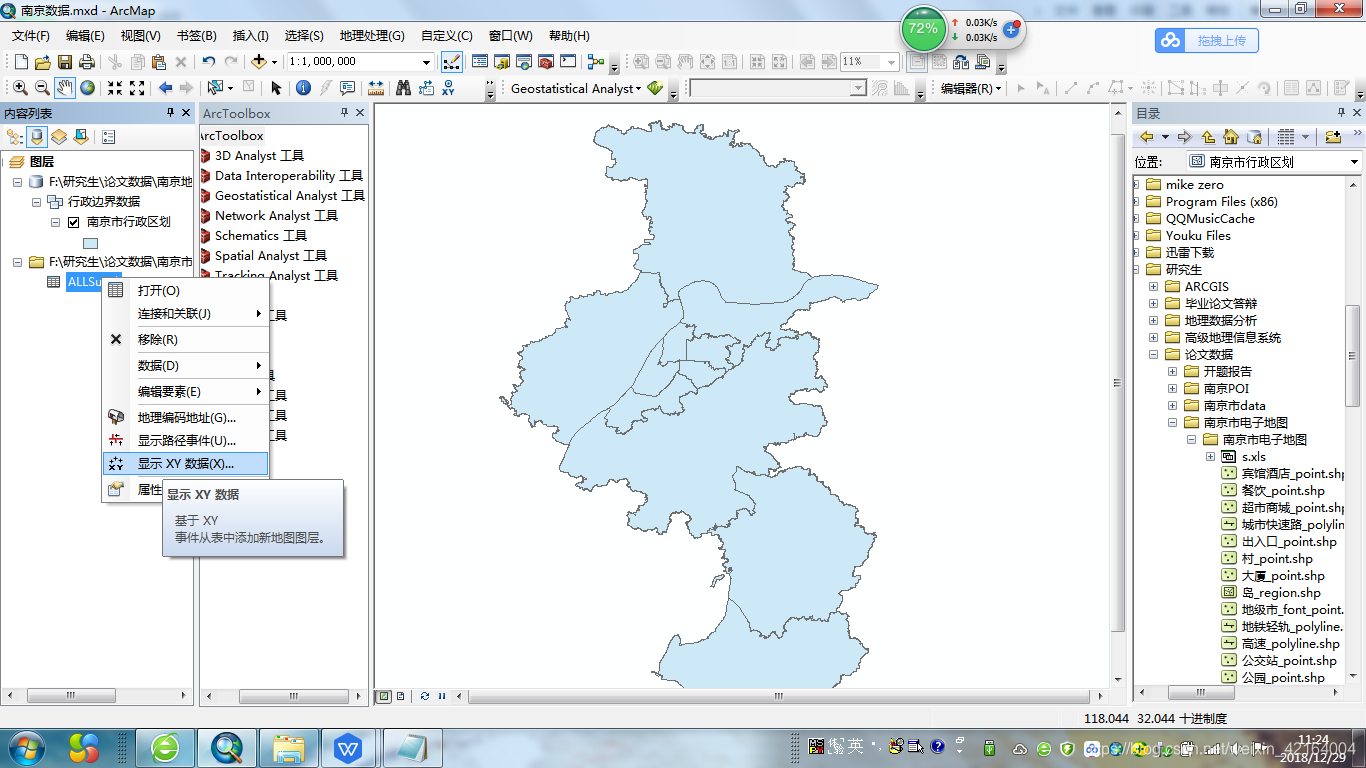This screenshot has width=1366, height=768.
Task: Open the Measure ruler tool
Action: click(x=376, y=88)
